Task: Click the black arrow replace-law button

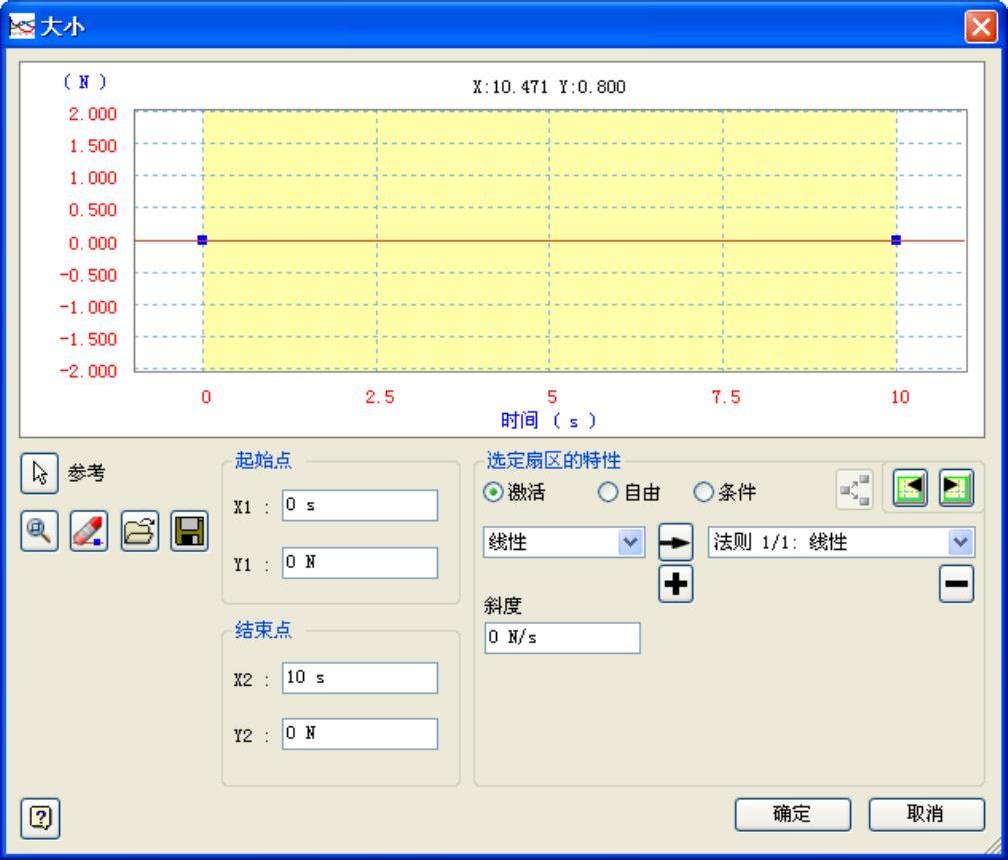Action: pos(676,544)
